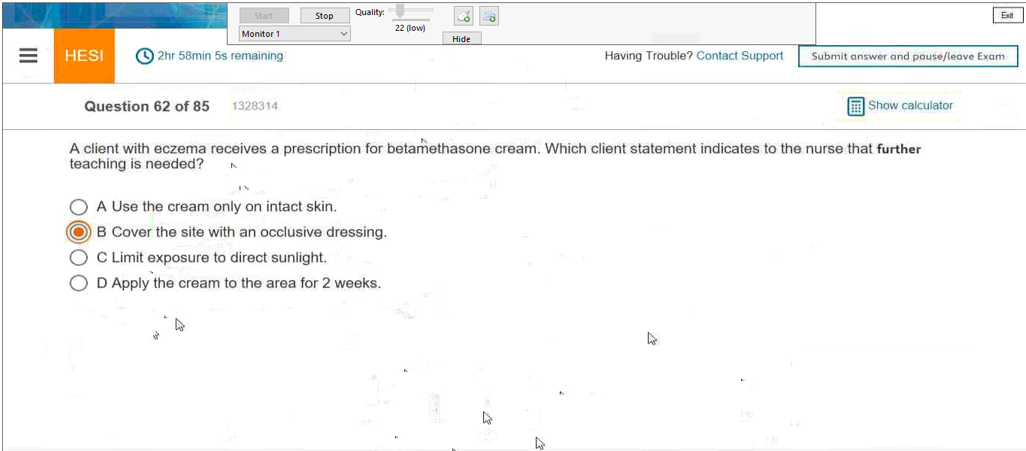Click the greyed-out Start button

pos(264,16)
